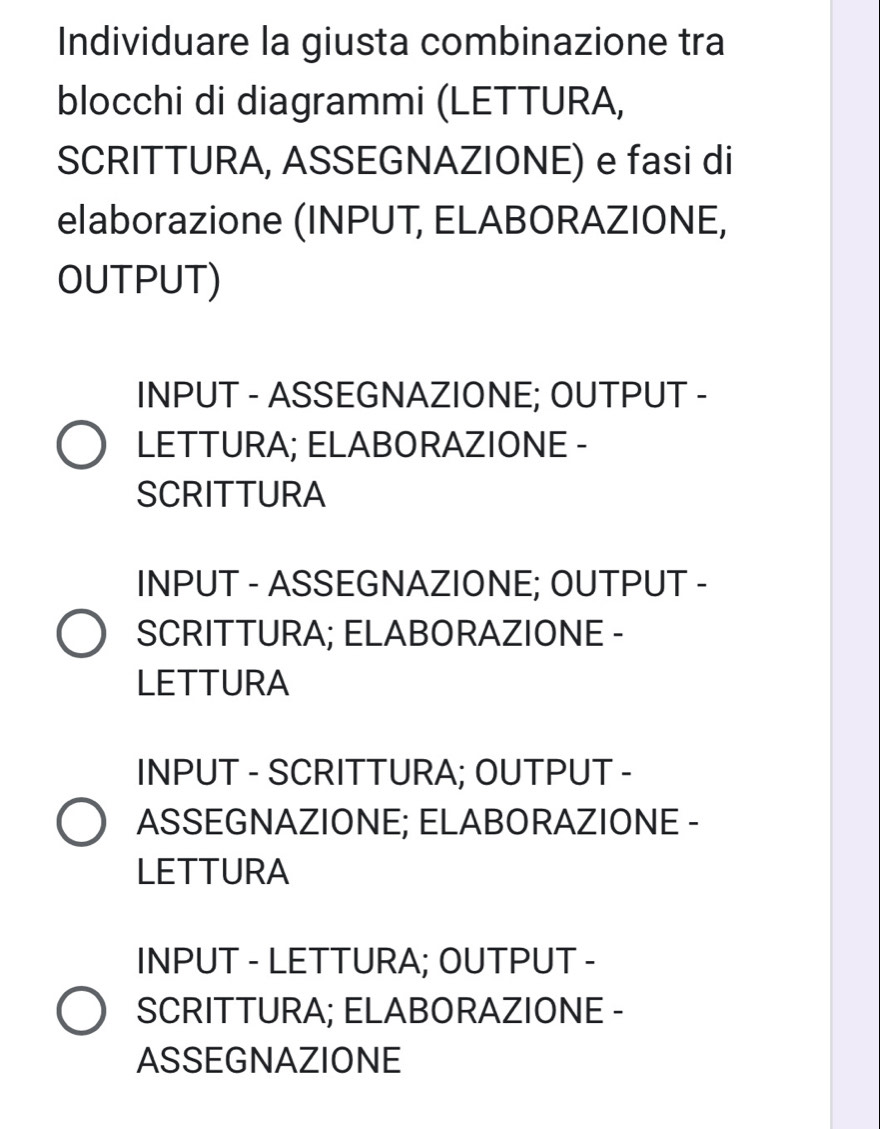This screenshot has width=880, height=1129.
Task: Click 'SCRITTURA; ELABORAZIONE -' in the fourth answer
Action: coord(380,1010)
